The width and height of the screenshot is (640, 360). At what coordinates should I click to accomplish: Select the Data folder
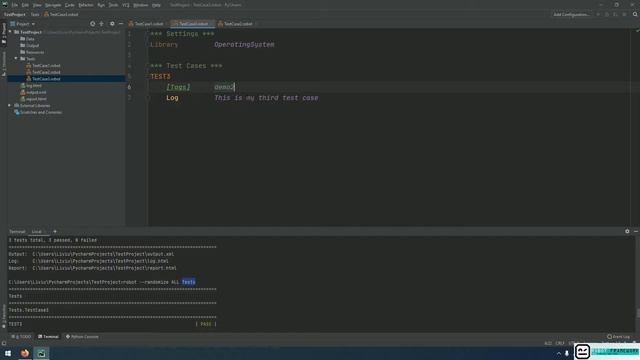tap(28, 39)
